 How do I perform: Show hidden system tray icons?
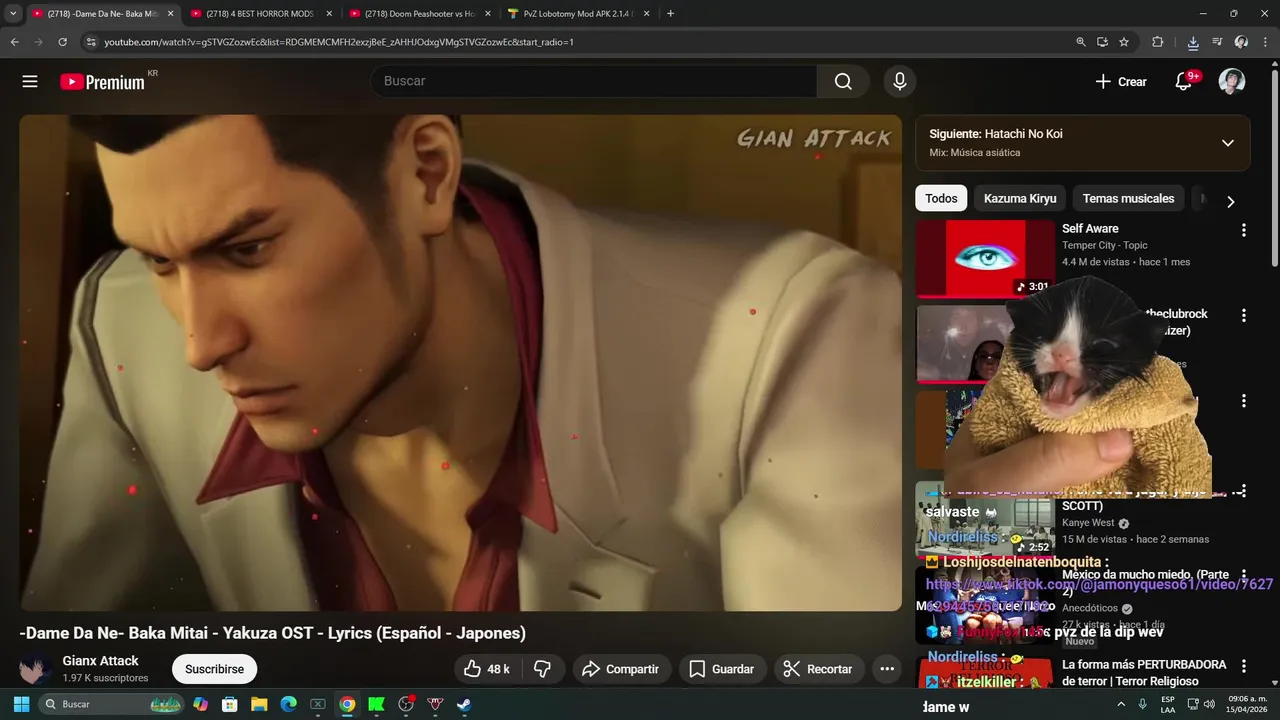[1121, 704]
